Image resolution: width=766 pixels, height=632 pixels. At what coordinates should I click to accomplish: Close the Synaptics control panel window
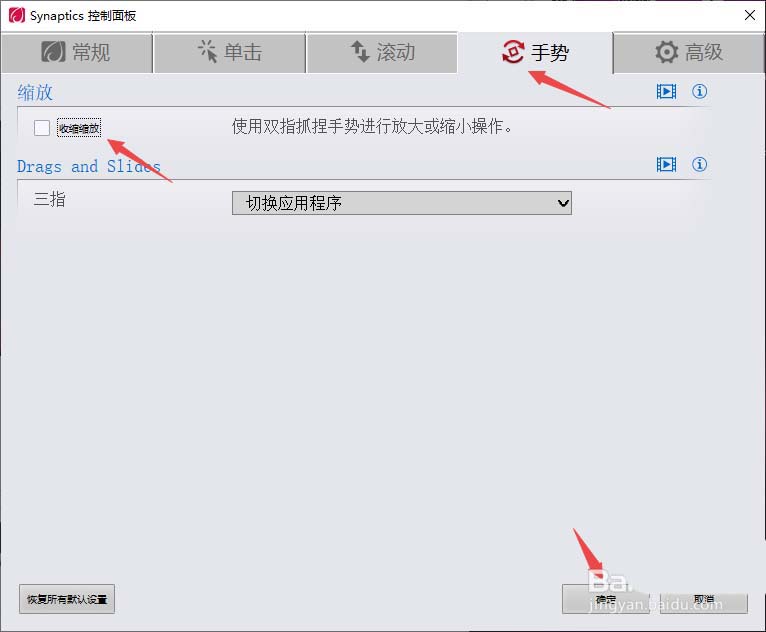750,15
